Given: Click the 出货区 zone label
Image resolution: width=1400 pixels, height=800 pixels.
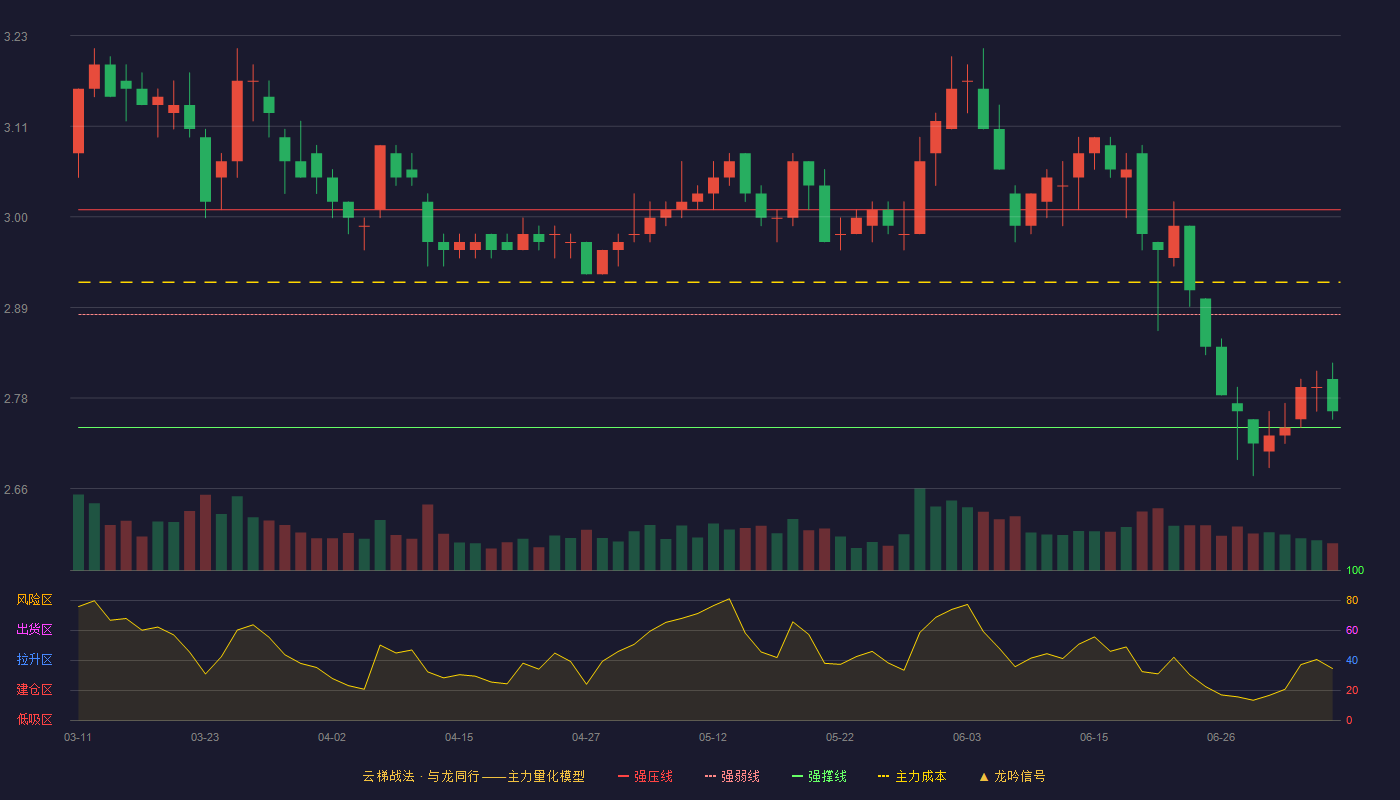Looking at the screenshot, I should point(34,630).
